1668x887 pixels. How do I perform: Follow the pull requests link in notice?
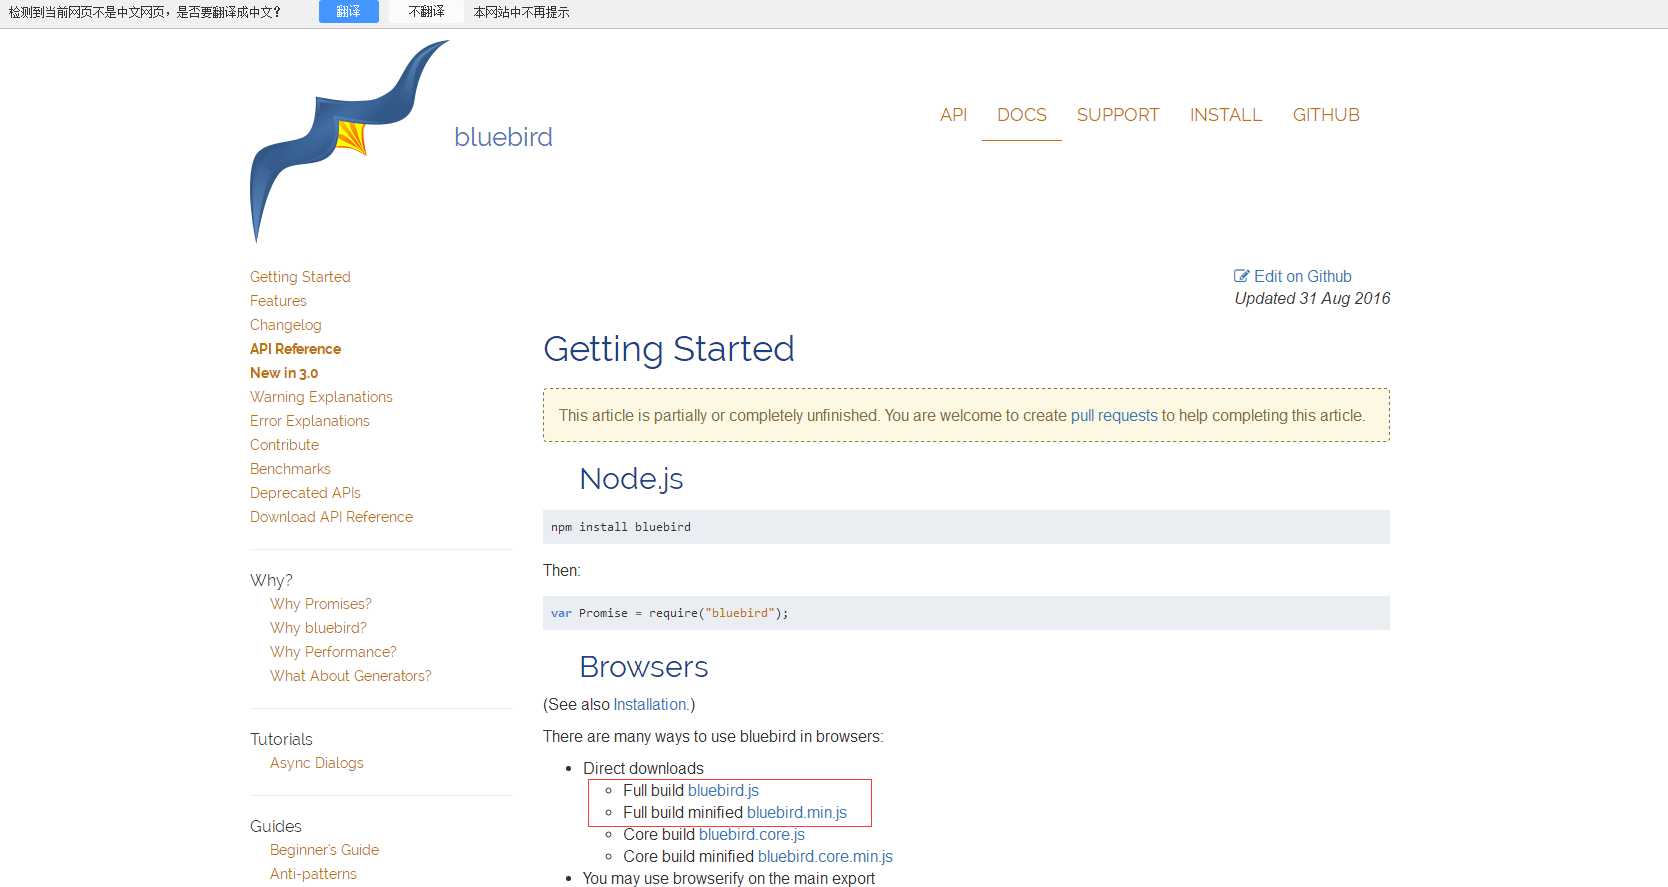[1114, 415]
